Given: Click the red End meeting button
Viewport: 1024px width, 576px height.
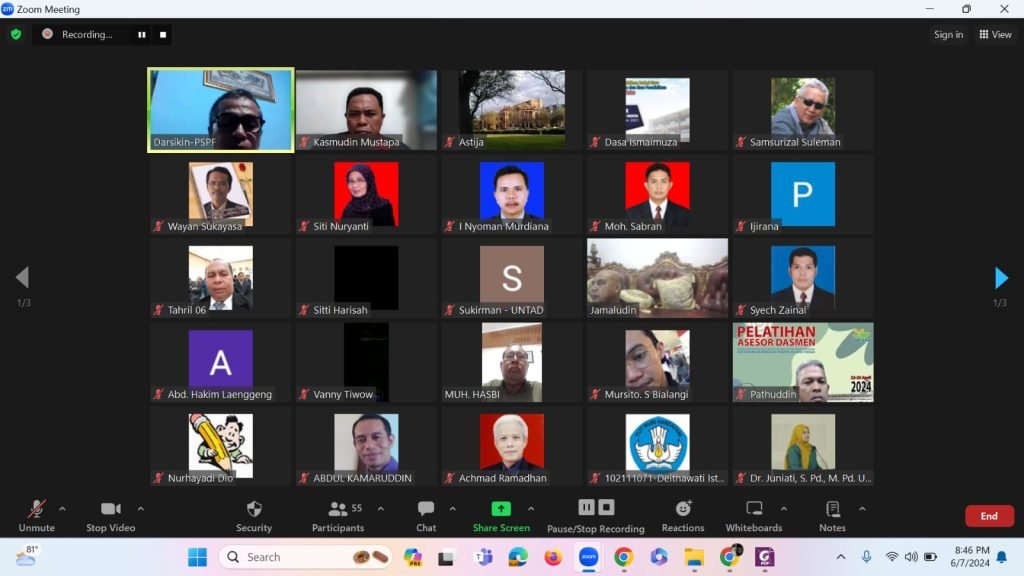Looking at the screenshot, I should (x=988, y=516).
